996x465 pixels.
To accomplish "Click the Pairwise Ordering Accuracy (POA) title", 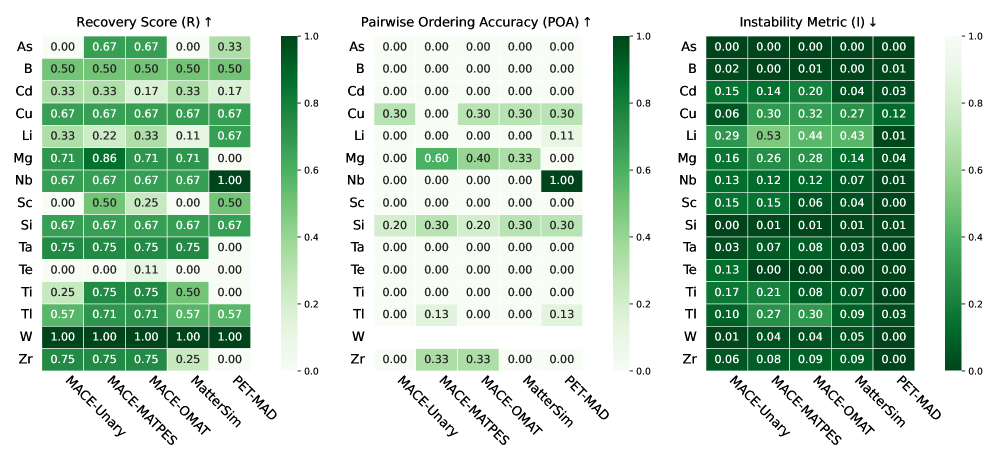I will (x=478, y=20).
